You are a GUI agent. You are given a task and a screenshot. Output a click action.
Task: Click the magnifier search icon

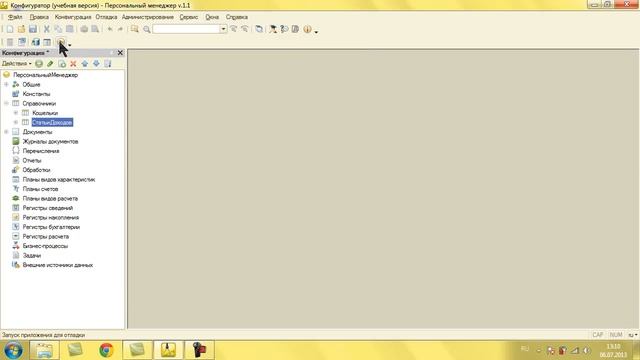click(147, 29)
